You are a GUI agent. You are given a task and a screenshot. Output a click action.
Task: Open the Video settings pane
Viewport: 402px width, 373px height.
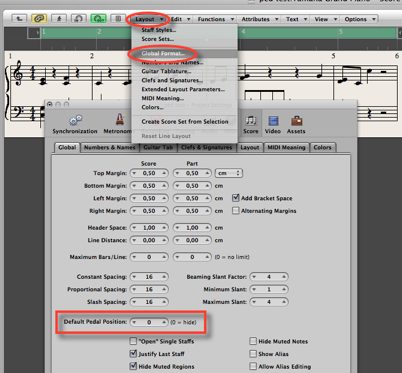coord(273,124)
